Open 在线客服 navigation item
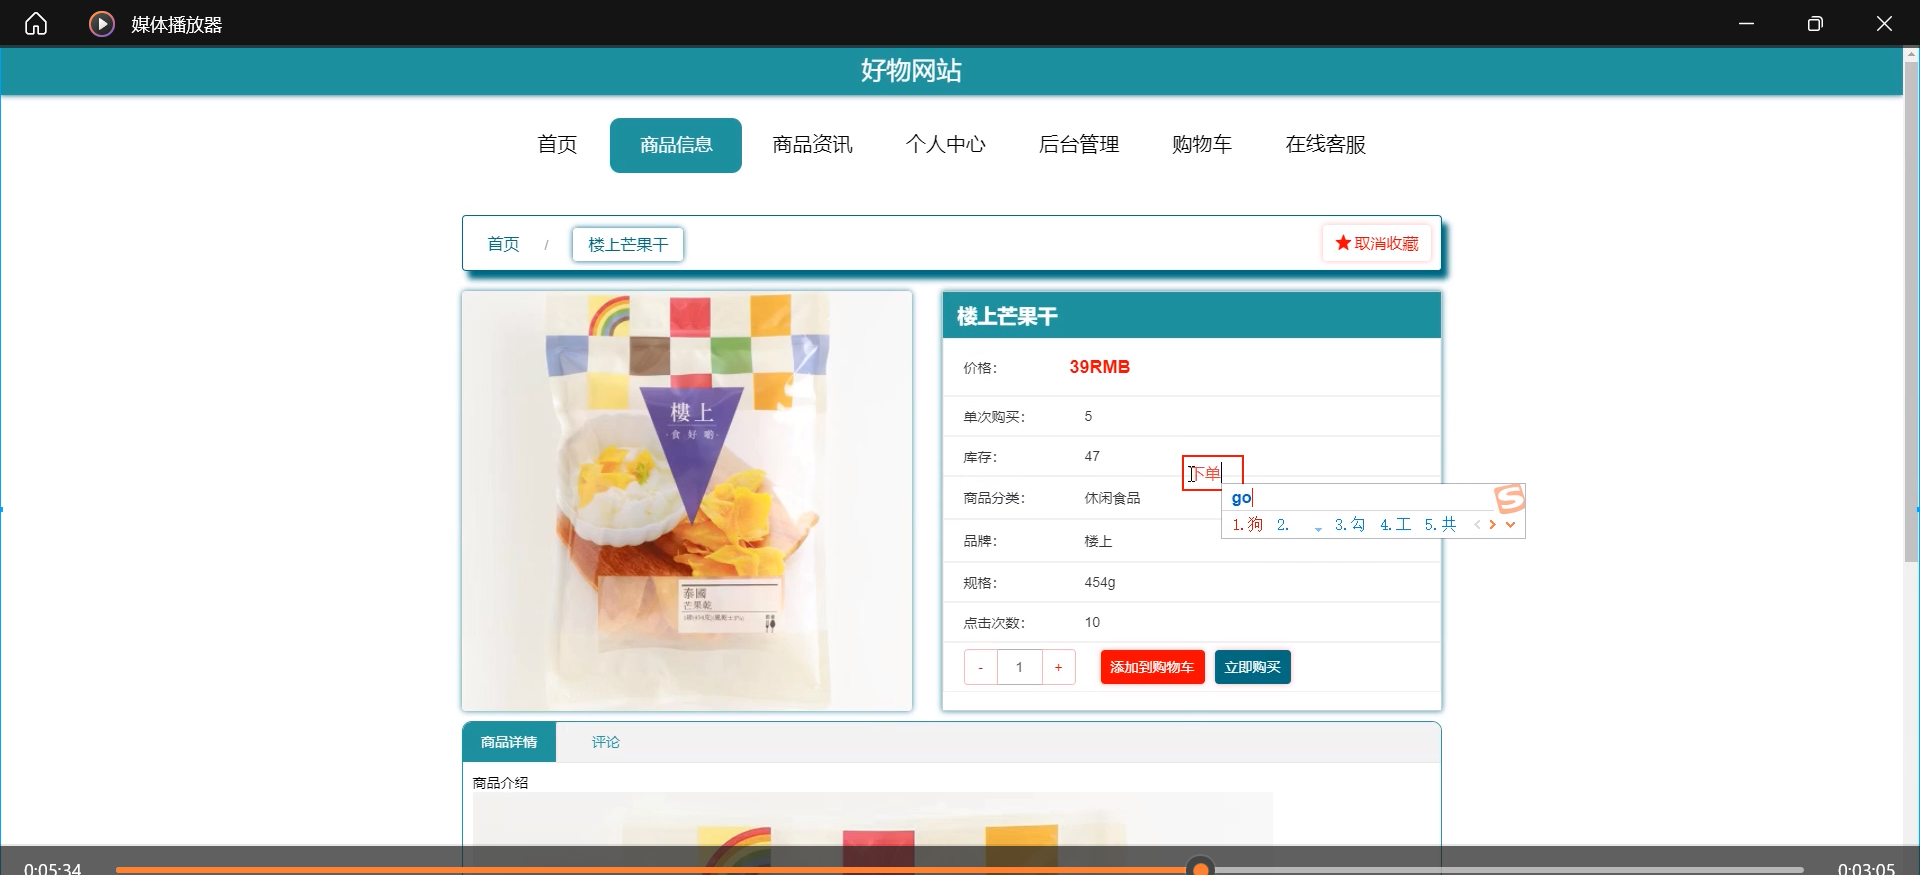Image resolution: width=1920 pixels, height=875 pixels. tap(1326, 145)
